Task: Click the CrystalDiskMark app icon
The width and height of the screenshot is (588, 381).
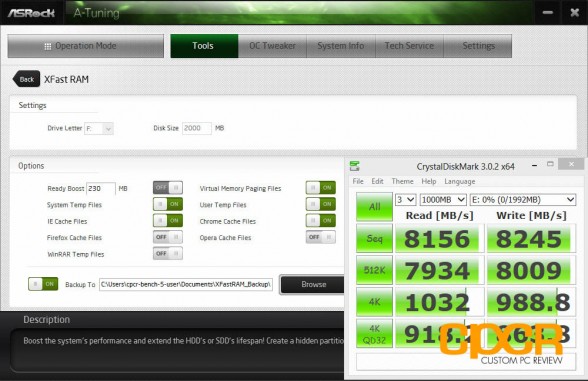Action: (x=354, y=166)
